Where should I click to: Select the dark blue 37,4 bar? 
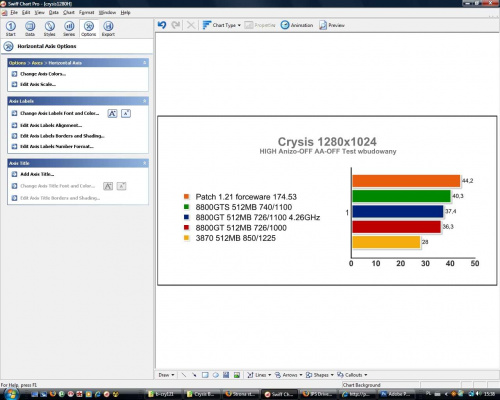tap(398, 212)
